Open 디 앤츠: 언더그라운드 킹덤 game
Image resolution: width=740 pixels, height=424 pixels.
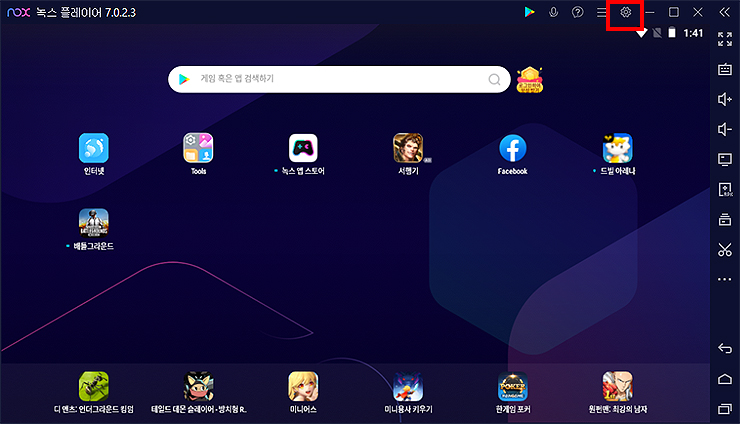[x=93, y=386]
